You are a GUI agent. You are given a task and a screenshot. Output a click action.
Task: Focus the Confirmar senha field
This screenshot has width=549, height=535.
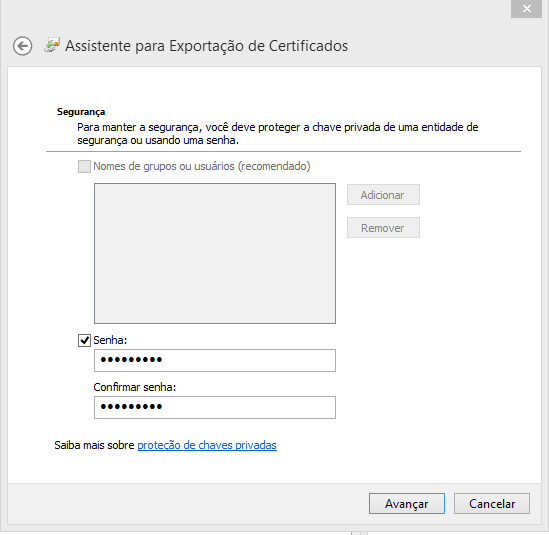[x=215, y=407]
